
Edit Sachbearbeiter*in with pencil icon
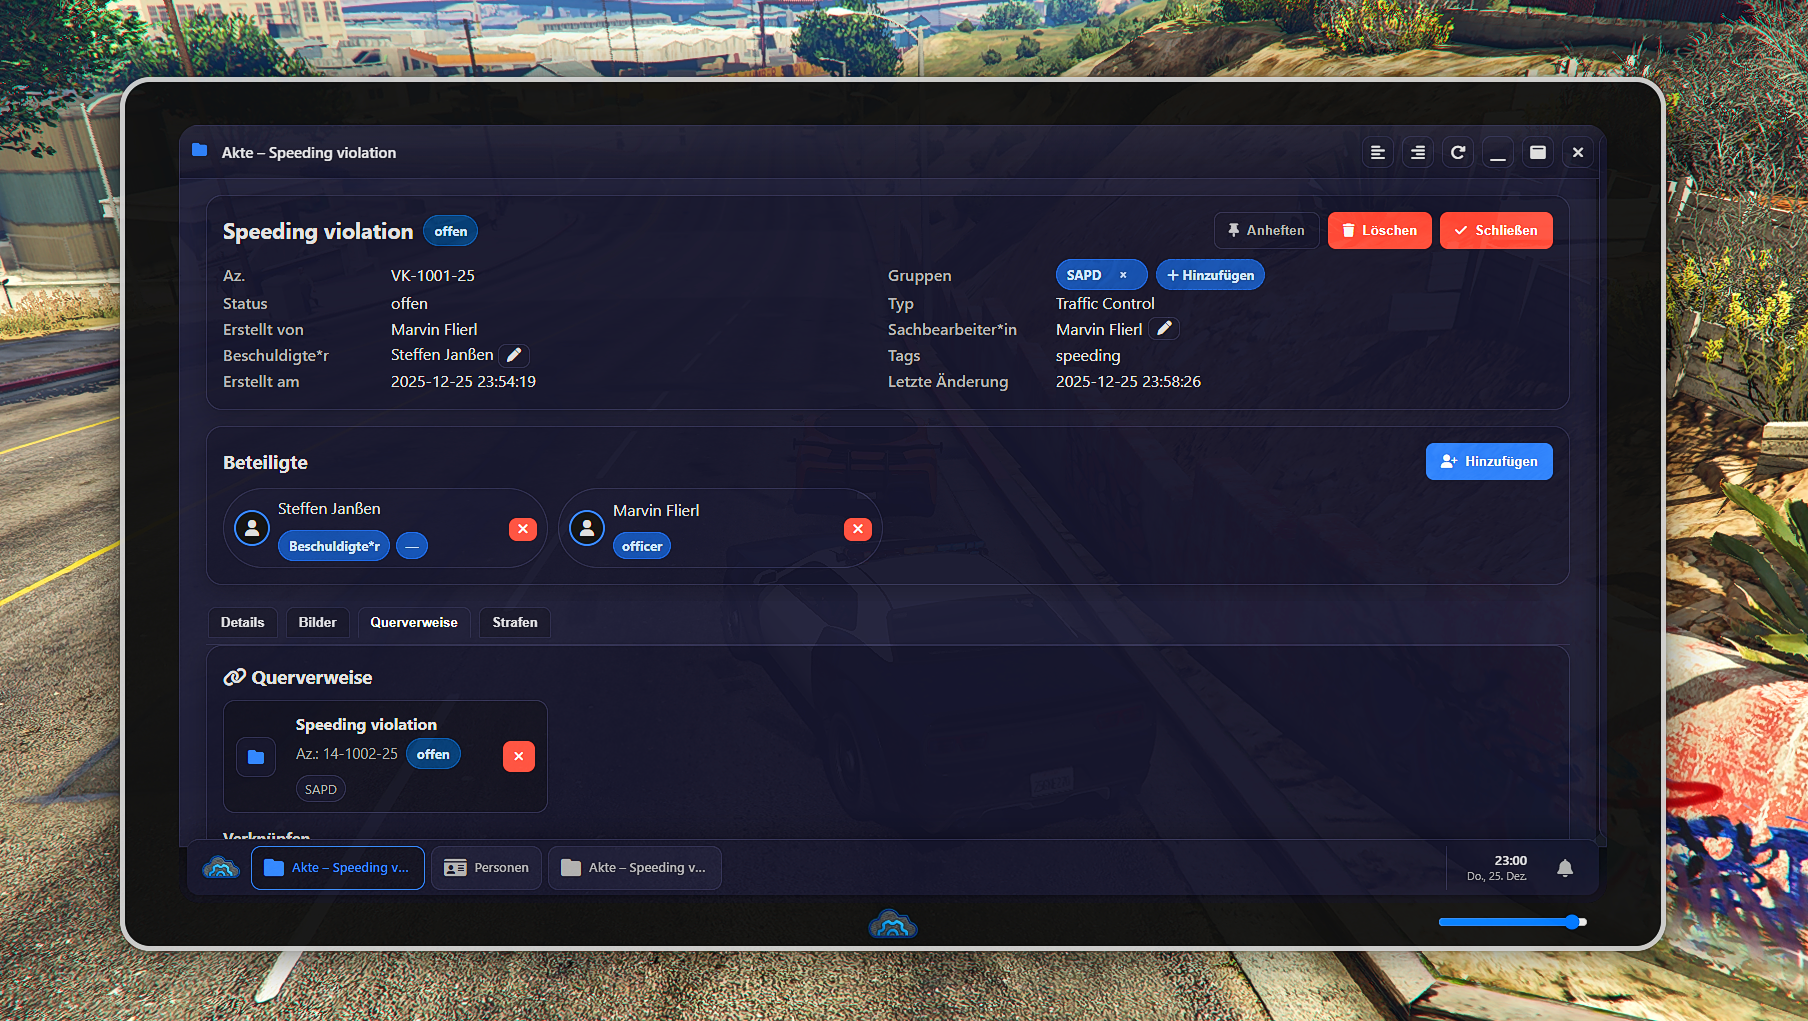pyautogui.click(x=1164, y=329)
